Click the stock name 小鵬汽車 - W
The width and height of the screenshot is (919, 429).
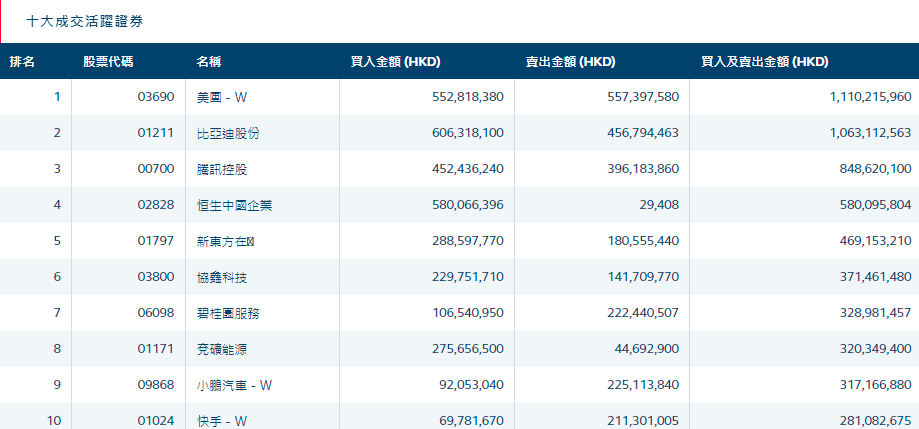pos(234,385)
